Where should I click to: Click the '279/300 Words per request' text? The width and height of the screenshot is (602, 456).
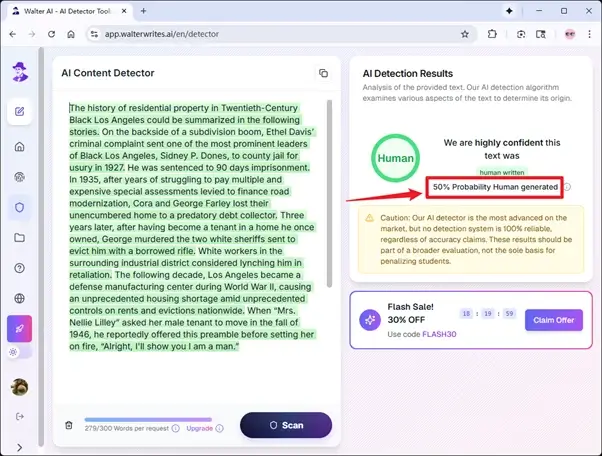(127, 428)
